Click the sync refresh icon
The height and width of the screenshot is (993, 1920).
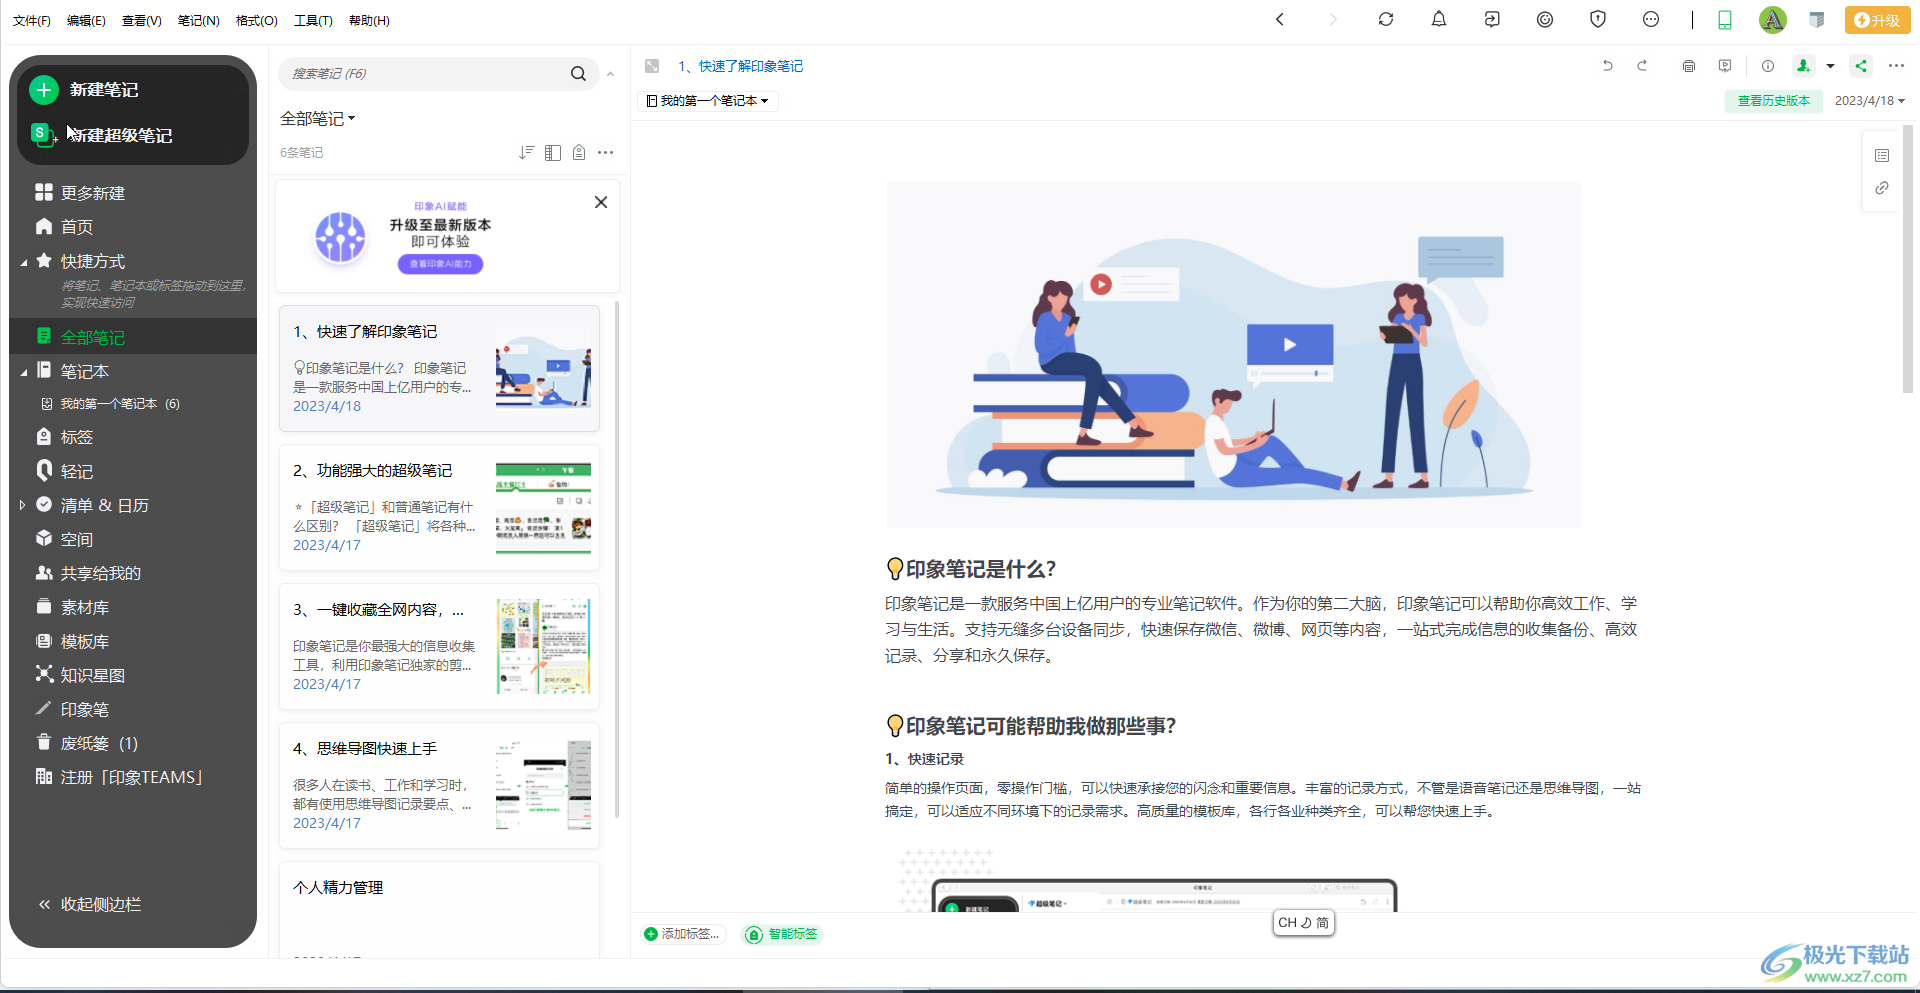[x=1386, y=19]
